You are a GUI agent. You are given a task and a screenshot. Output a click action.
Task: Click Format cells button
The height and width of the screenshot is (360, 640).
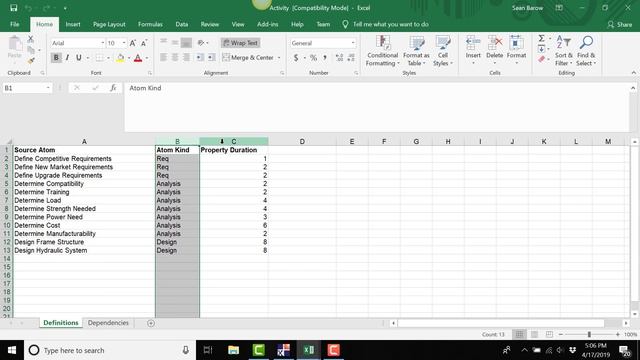point(516,51)
